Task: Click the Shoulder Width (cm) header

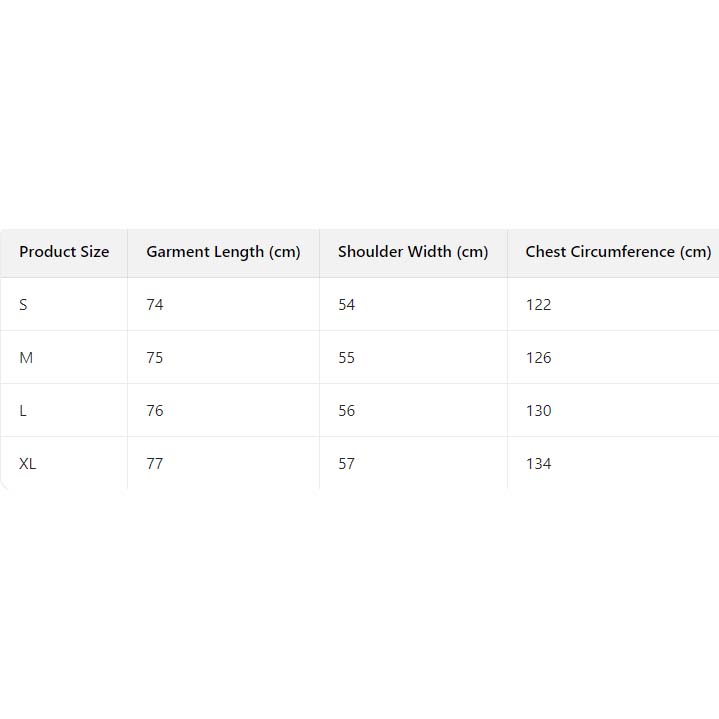Action: (x=413, y=252)
